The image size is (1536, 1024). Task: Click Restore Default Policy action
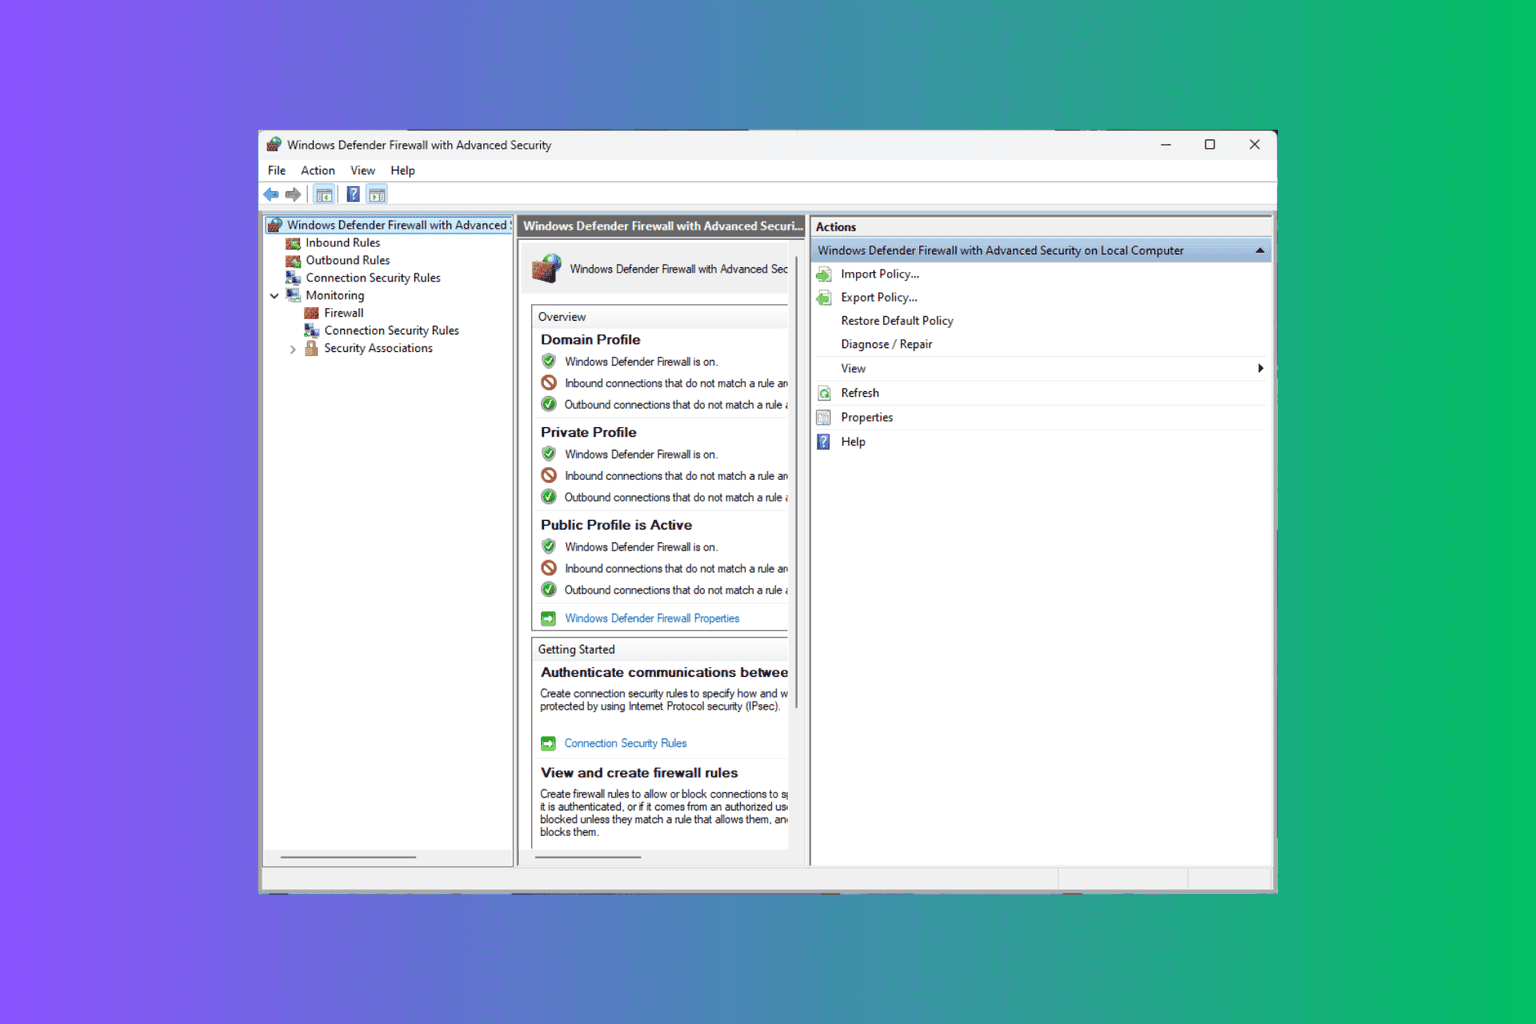click(x=897, y=321)
